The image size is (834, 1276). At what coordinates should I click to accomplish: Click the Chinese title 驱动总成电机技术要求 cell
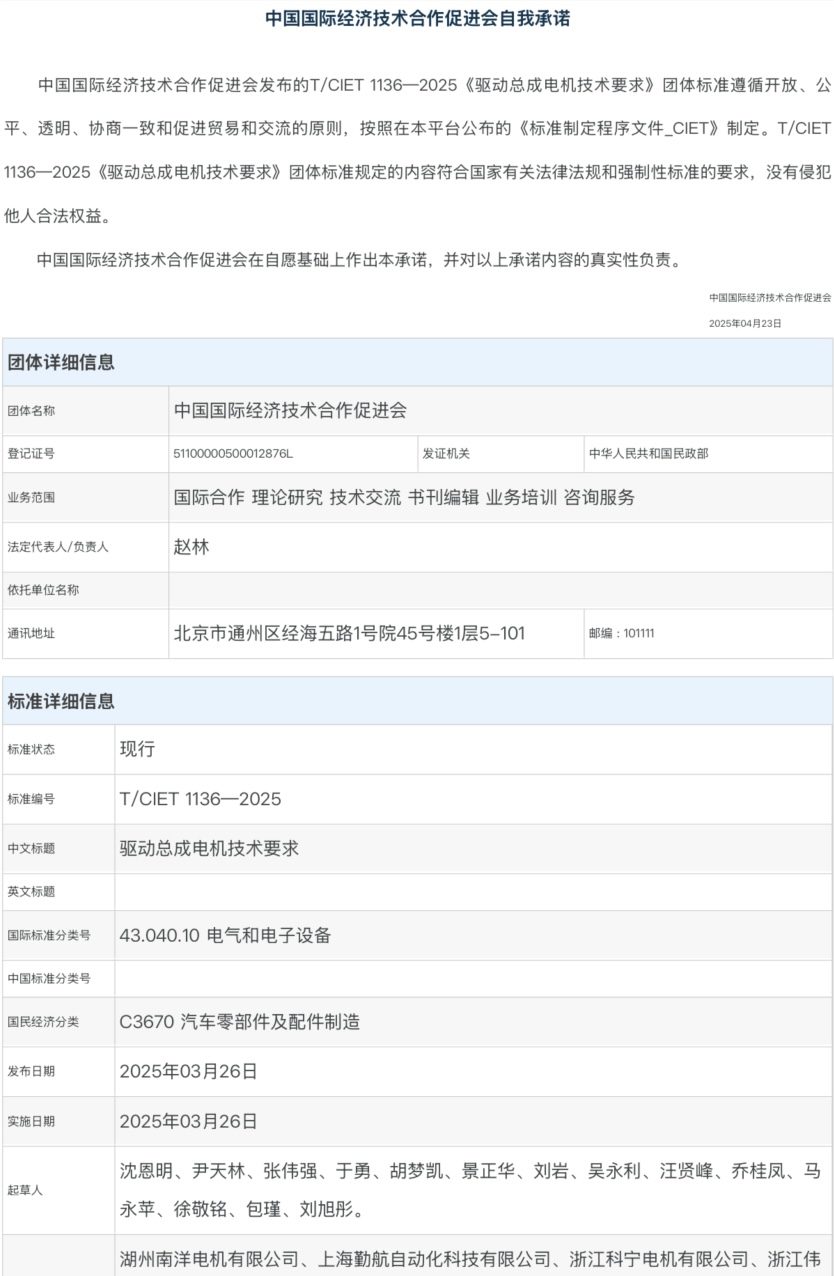point(209,848)
